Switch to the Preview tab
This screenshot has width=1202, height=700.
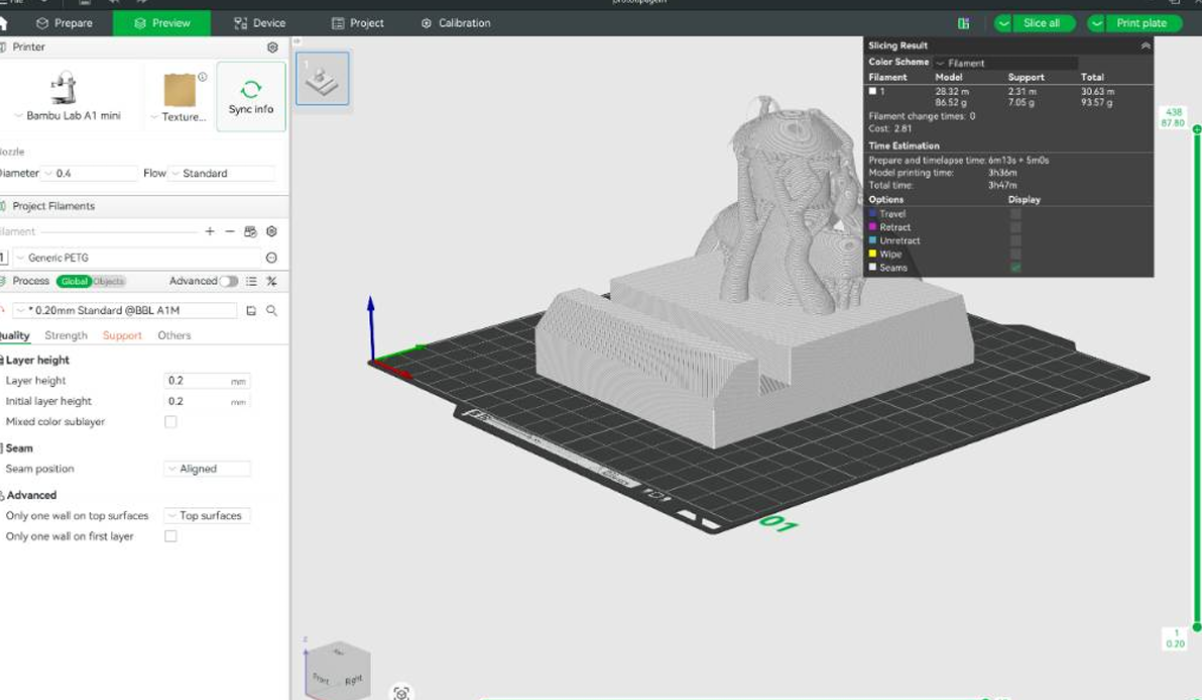coord(162,23)
